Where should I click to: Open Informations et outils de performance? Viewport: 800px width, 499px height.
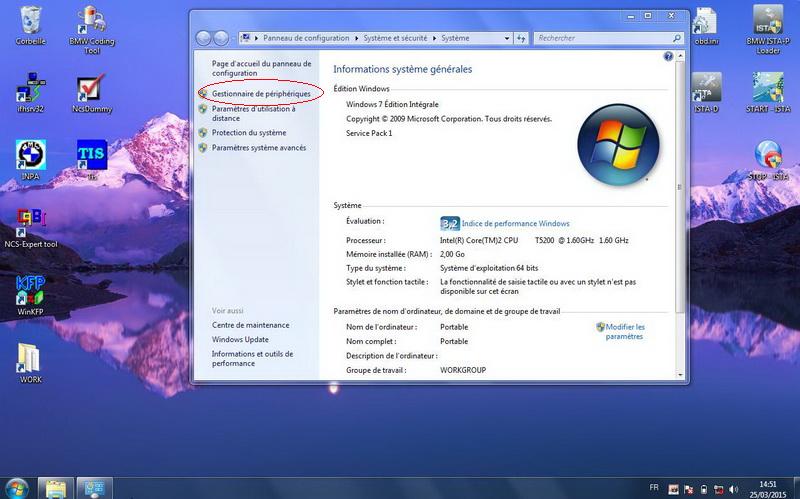point(253,359)
